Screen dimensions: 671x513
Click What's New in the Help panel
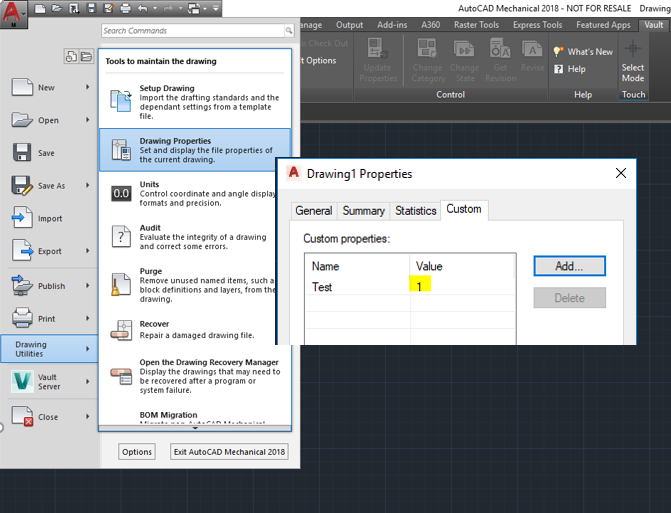[x=583, y=52]
